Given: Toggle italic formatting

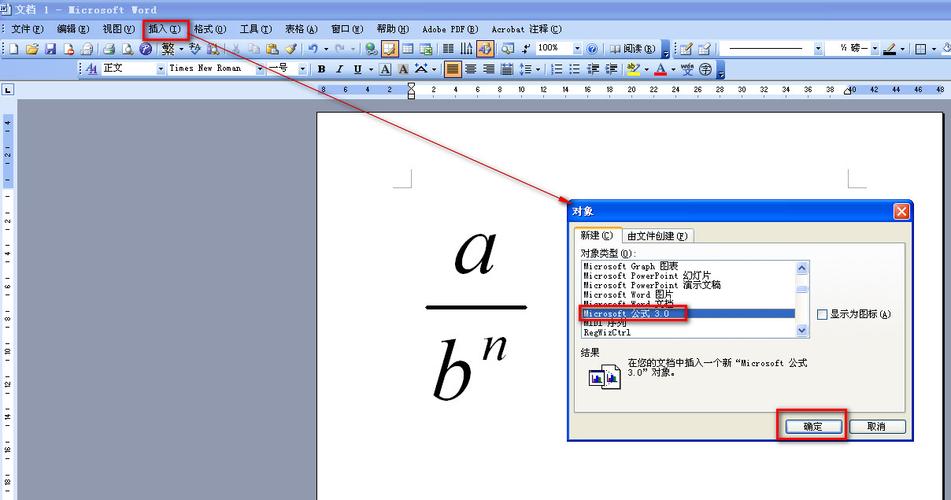Looking at the screenshot, I should tap(340, 69).
